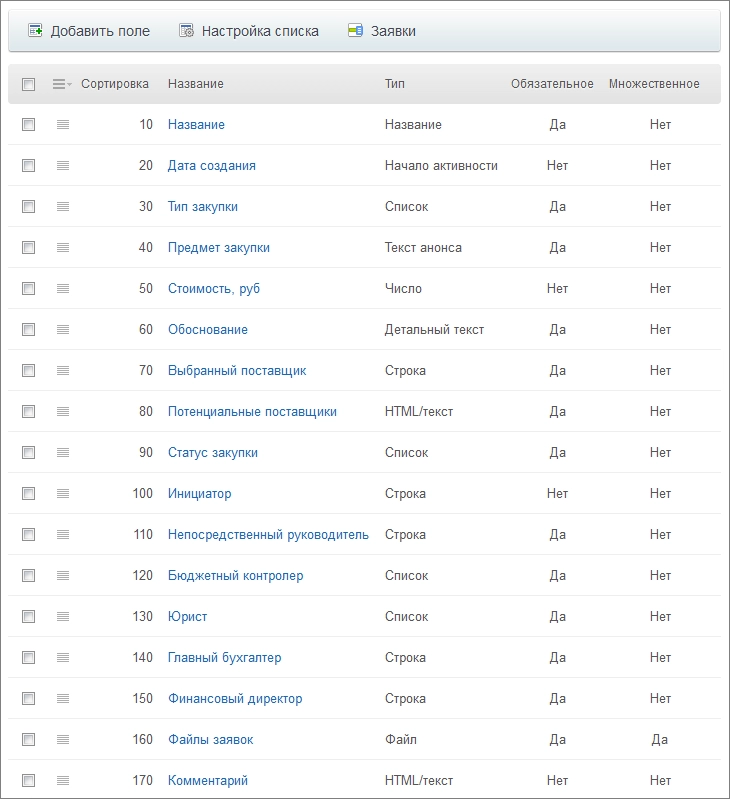Click the list settings gear icon
This screenshot has height=799, width=730.
pyautogui.click(x=186, y=31)
